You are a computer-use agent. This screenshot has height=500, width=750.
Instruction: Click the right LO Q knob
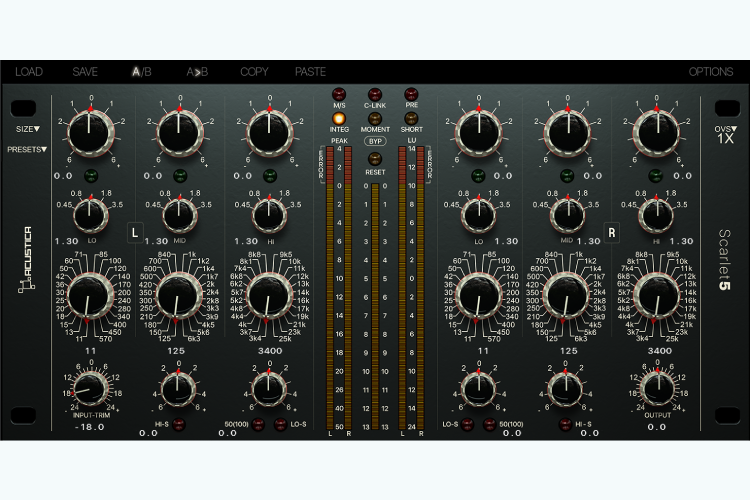pos(478,215)
